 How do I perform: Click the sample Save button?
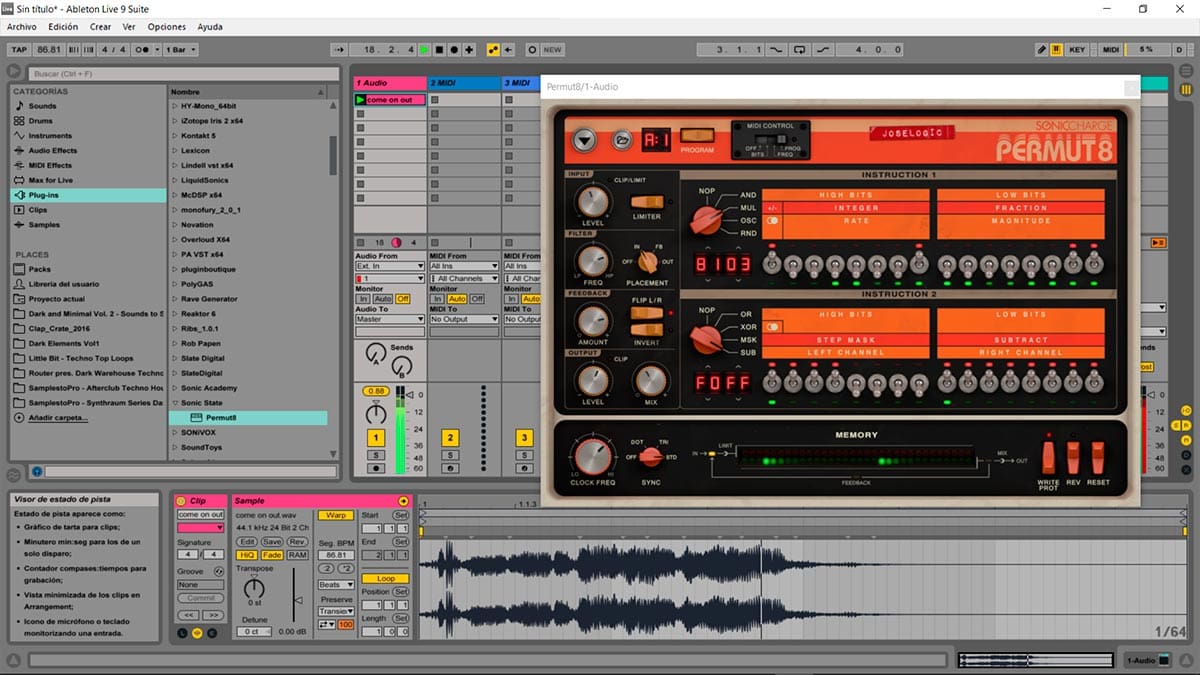point(272,541)
